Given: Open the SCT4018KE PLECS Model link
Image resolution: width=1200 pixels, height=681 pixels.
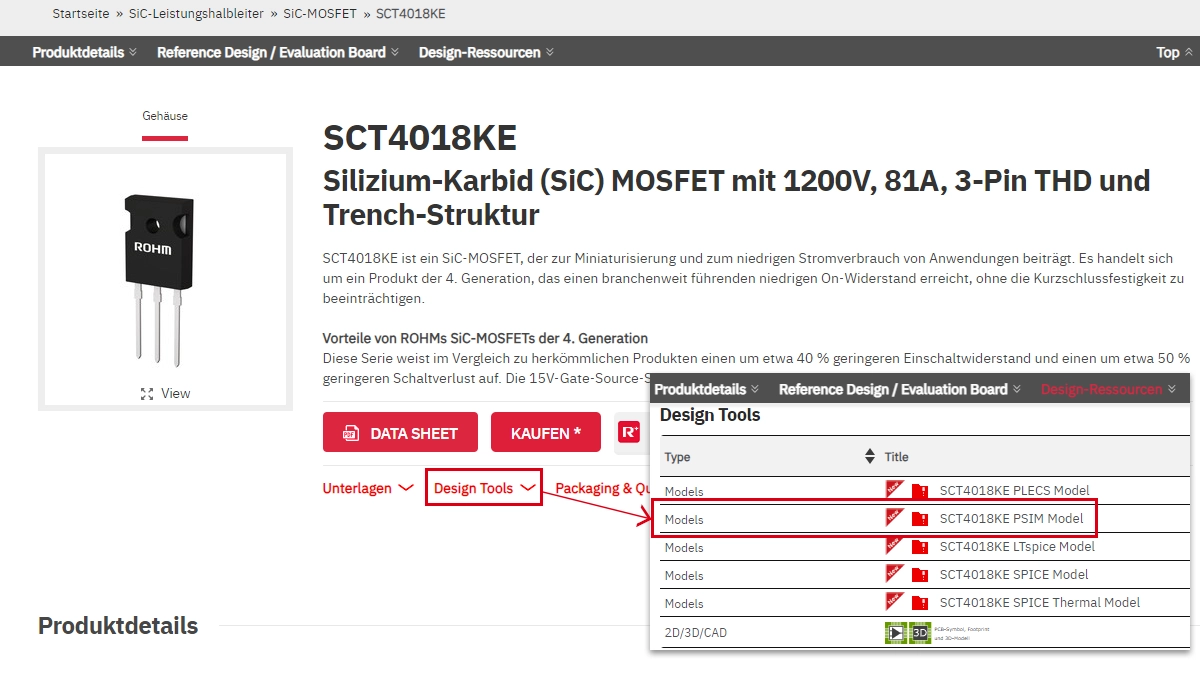Looking at the screenshot, I should (1015, 491).
